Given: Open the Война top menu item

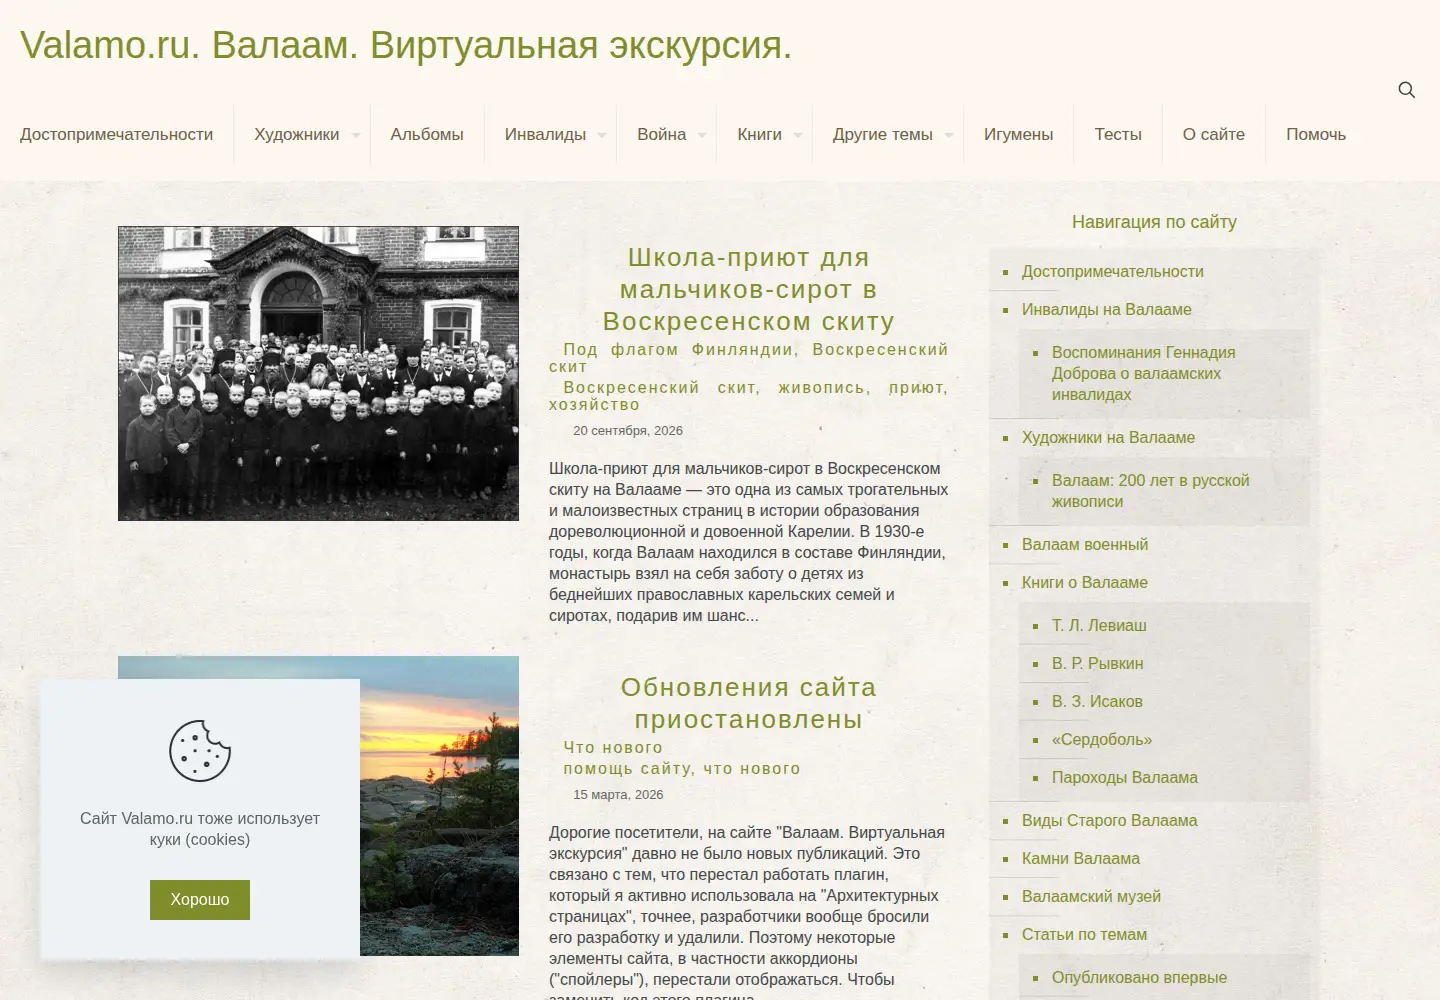Looking at the screenshot, I should (x=662, y=134).
